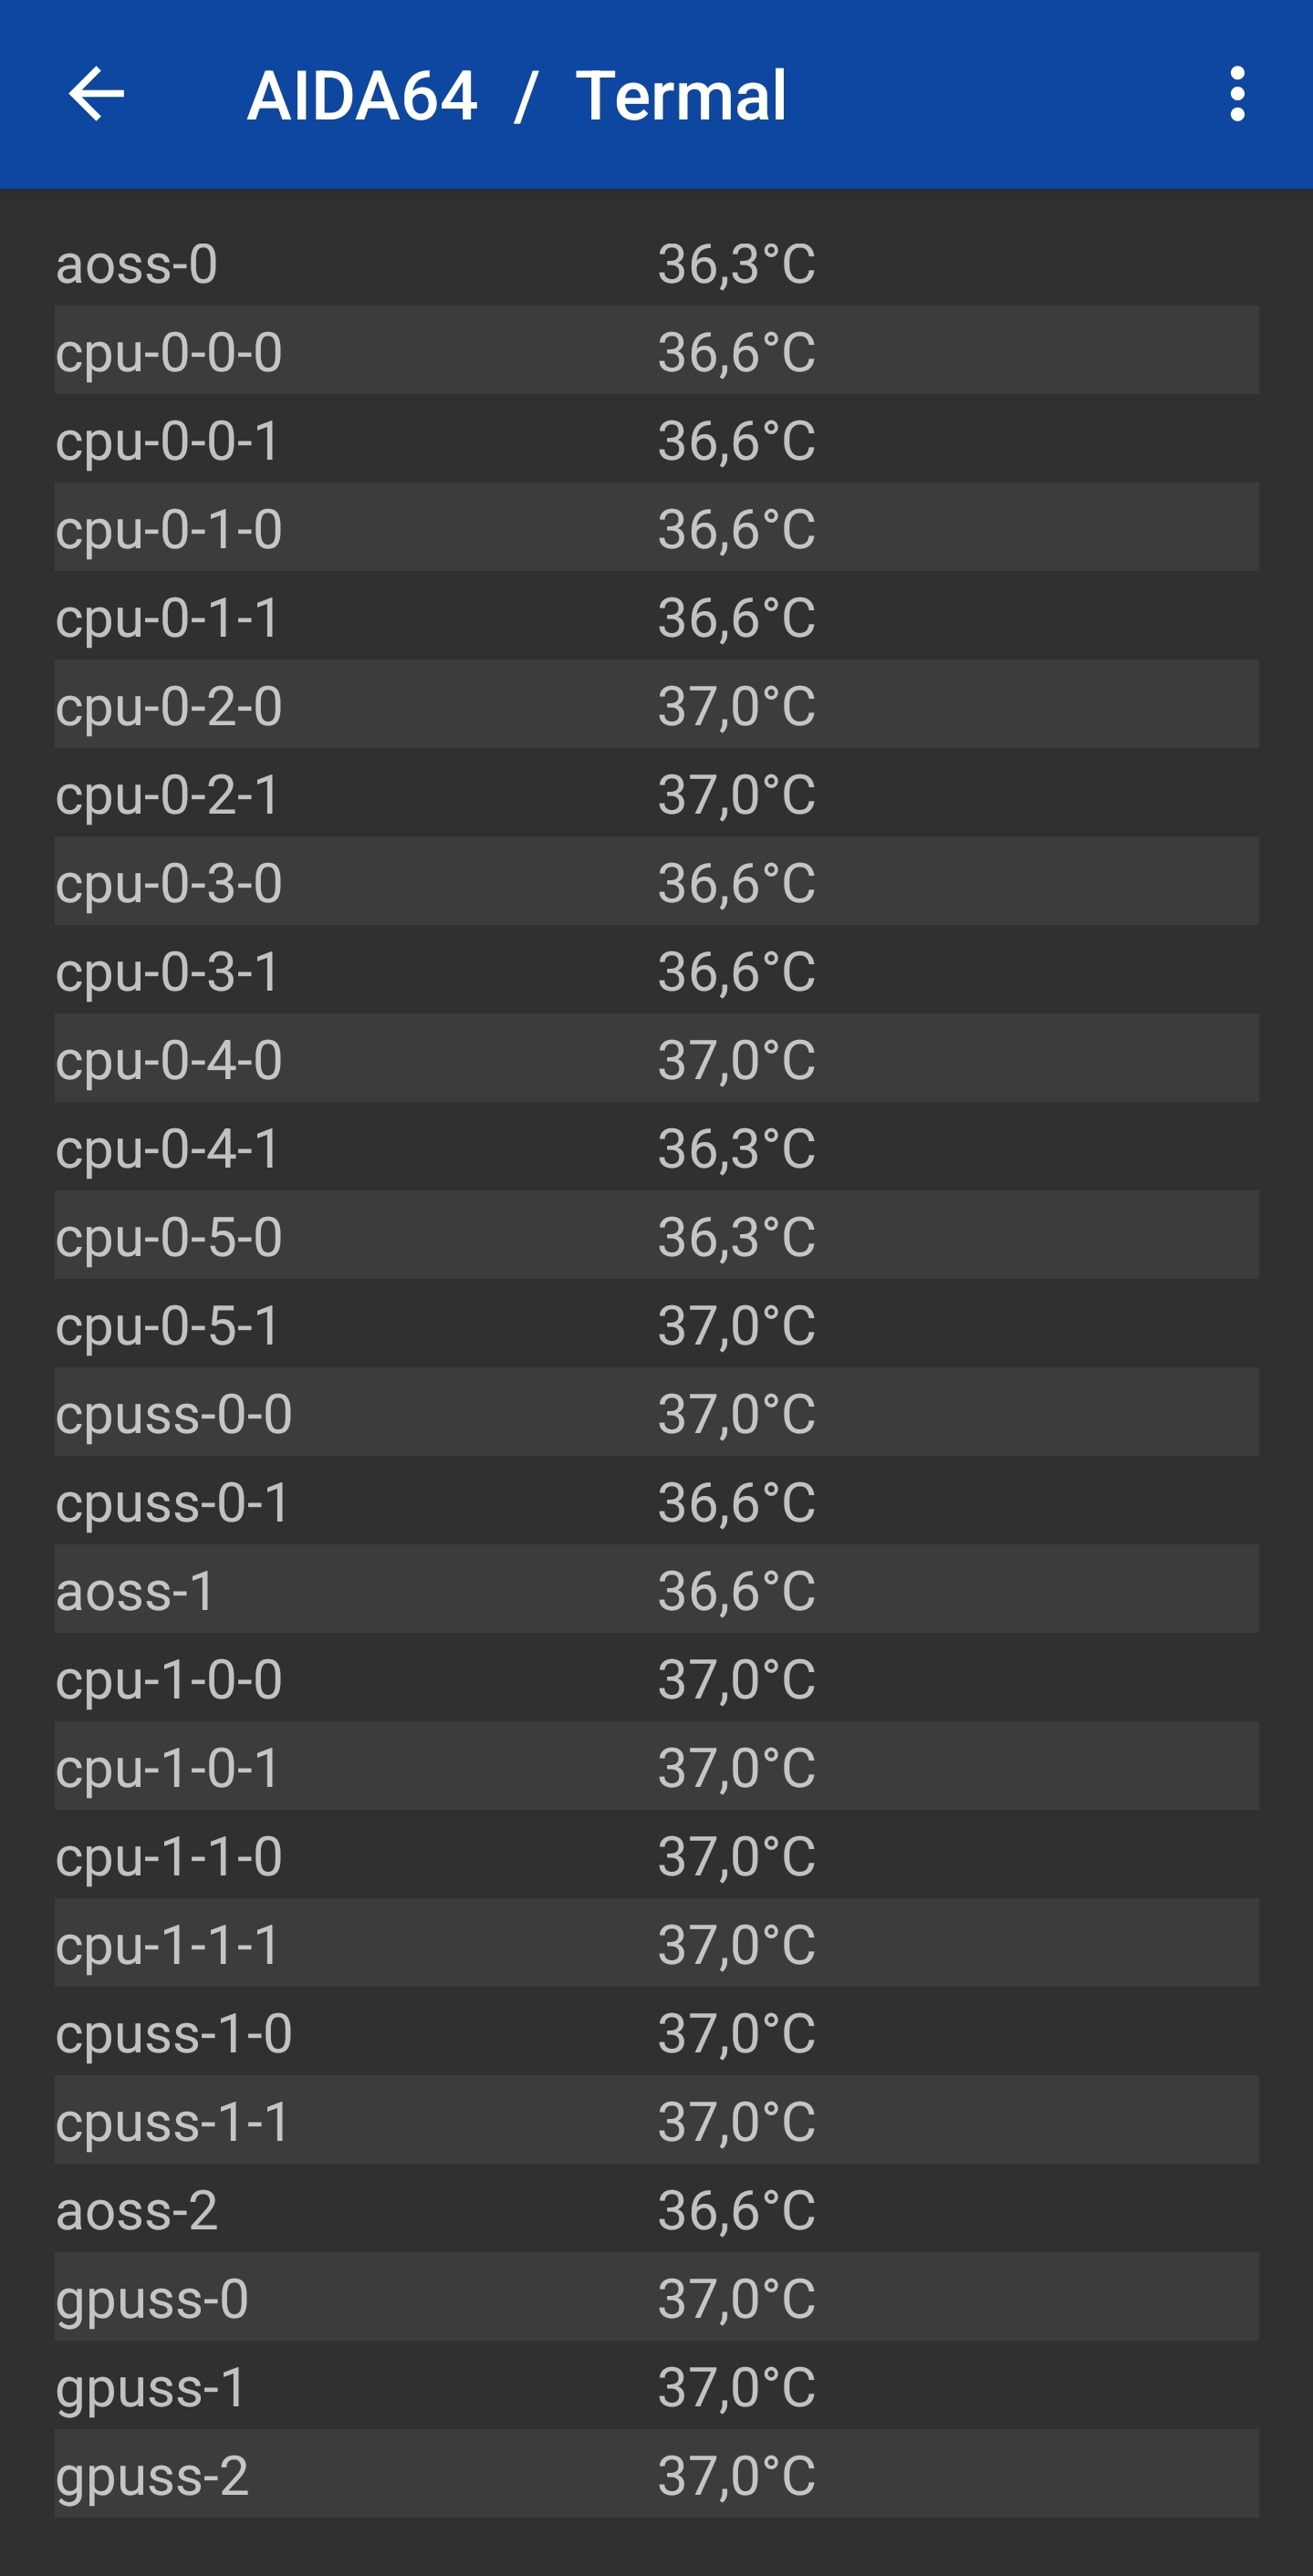Tap the gpuss-2 temperature row

point(656,2475)
